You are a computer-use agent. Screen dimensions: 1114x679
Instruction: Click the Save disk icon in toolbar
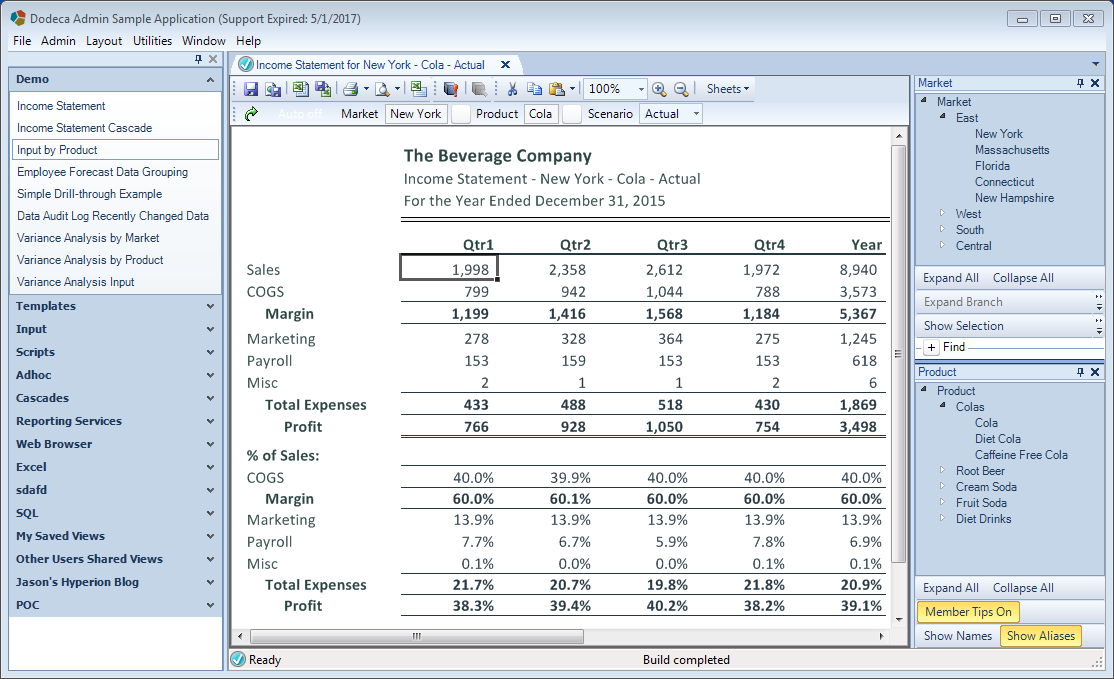tap(251, 89)
